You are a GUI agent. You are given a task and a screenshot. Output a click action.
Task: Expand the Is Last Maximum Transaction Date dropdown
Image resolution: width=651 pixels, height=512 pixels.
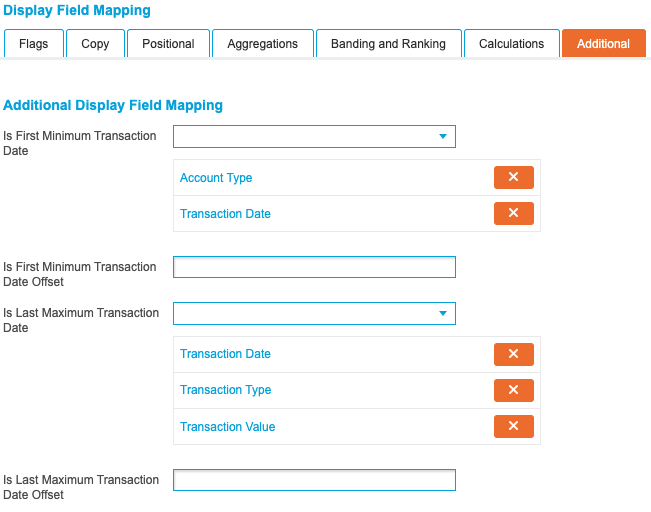tap(314, 314)
